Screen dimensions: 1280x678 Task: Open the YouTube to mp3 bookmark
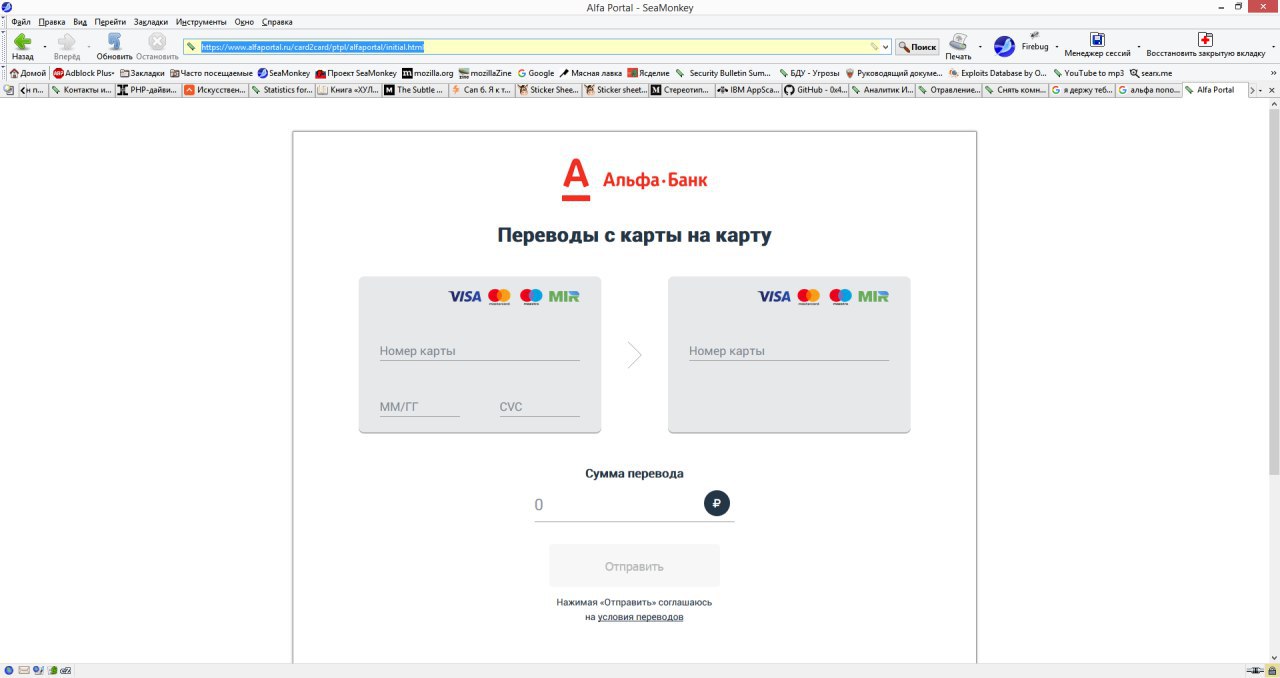(x=1088, y=73)
